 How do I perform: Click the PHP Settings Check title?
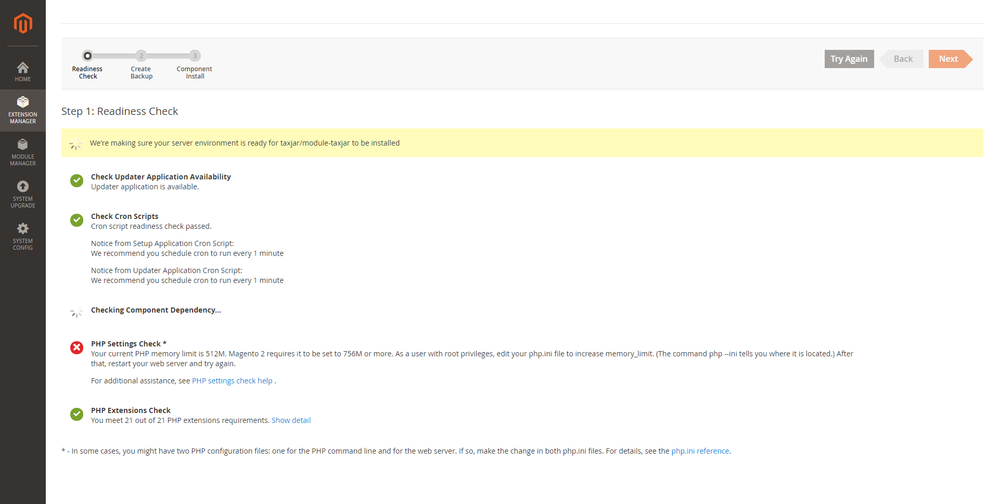tap(128, 343)
